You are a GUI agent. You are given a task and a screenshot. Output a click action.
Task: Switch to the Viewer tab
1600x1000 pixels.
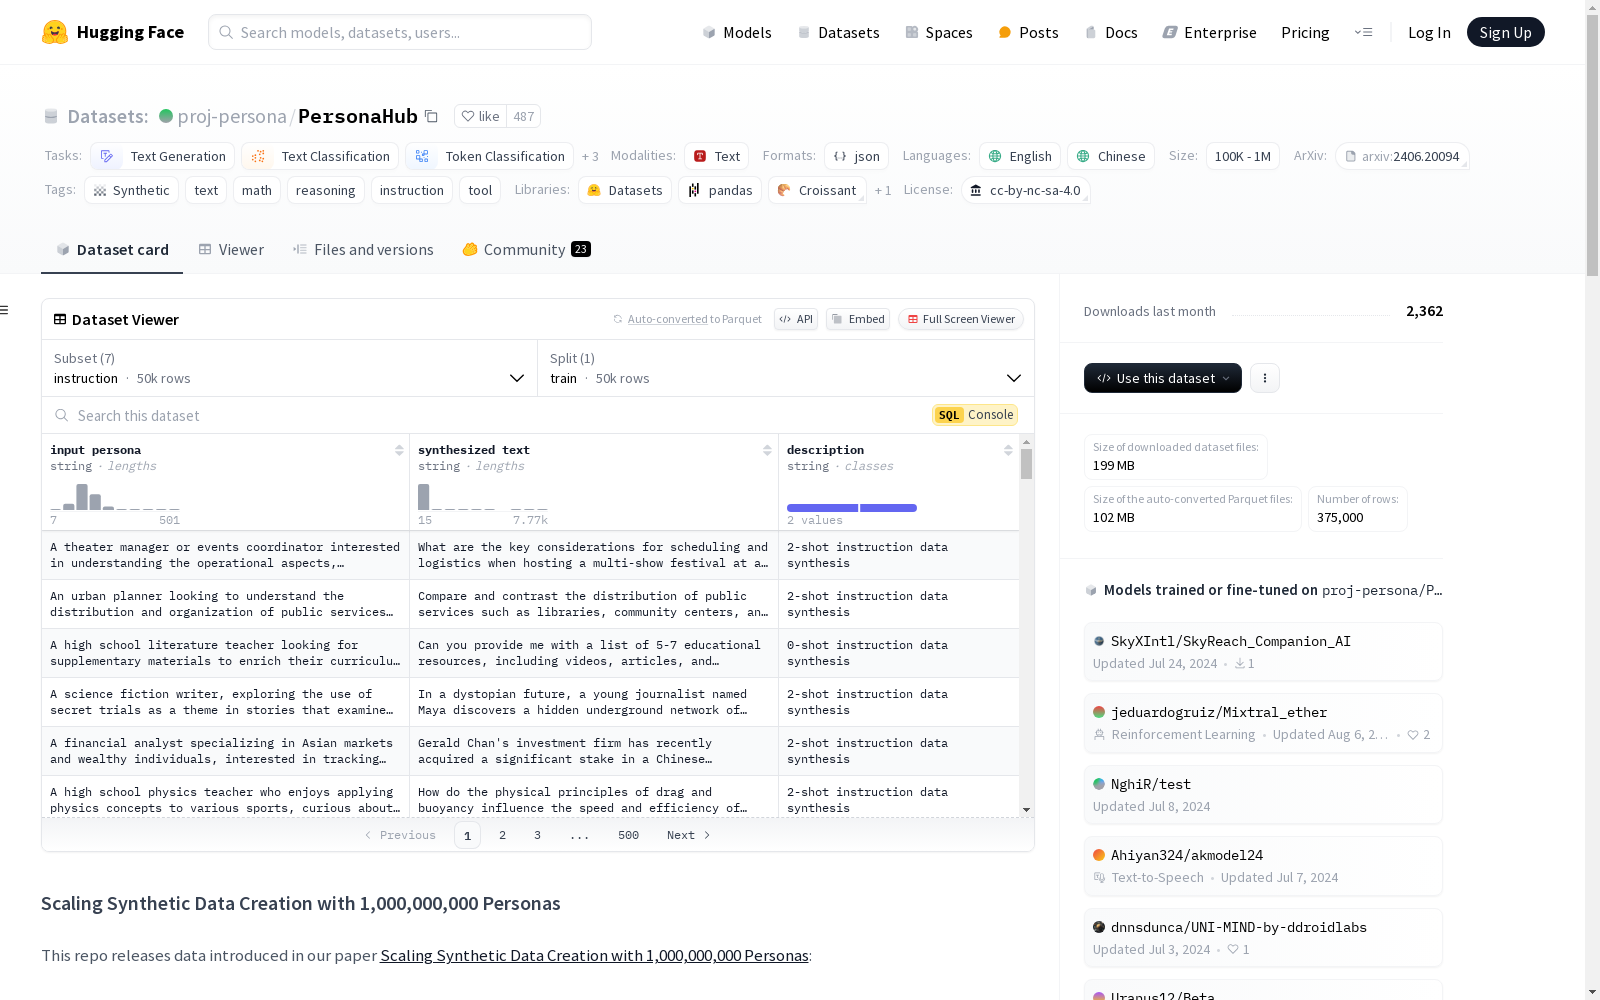pos(231,250)
